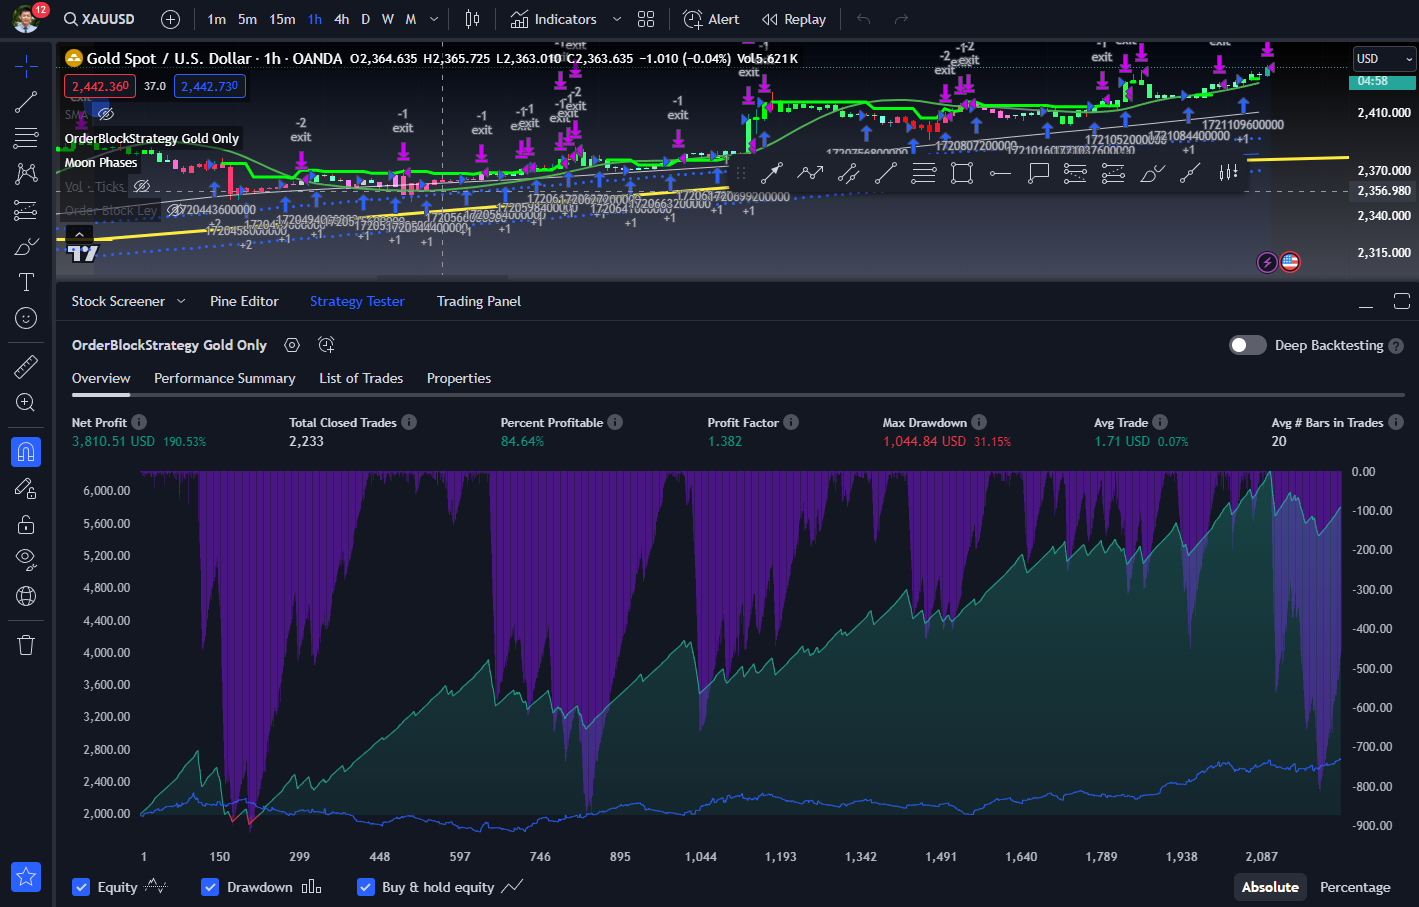Open strategy settings gear icon
Image resolution: width=1419 pixels, height=907 pixels.
[x=292, y=345]
